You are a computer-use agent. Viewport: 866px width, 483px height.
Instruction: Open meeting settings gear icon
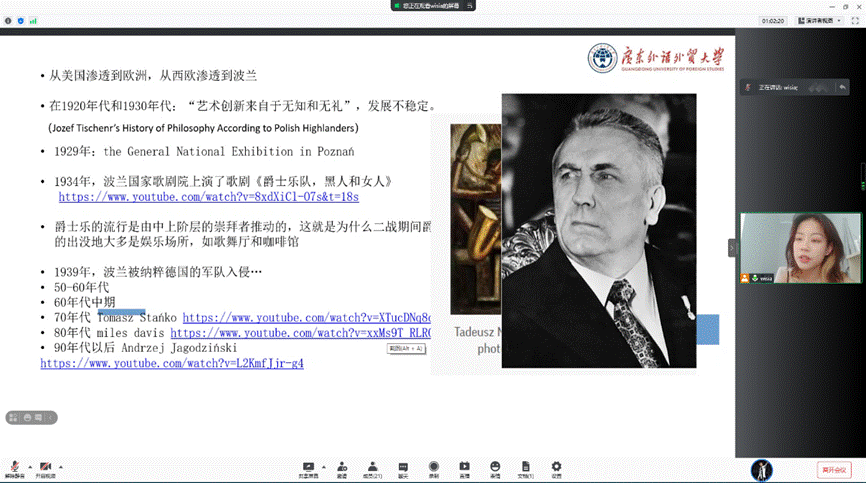point(556,467)
